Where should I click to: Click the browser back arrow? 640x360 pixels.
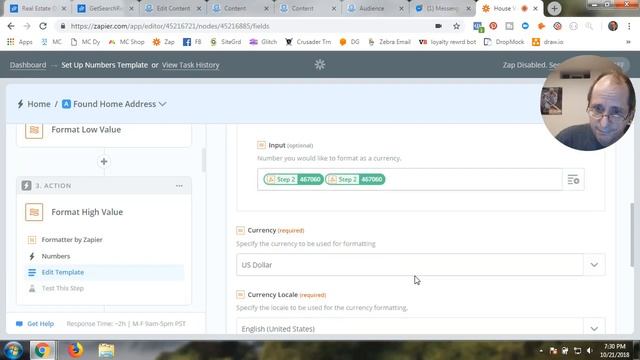pyautogui.click(x=11, y=26)
